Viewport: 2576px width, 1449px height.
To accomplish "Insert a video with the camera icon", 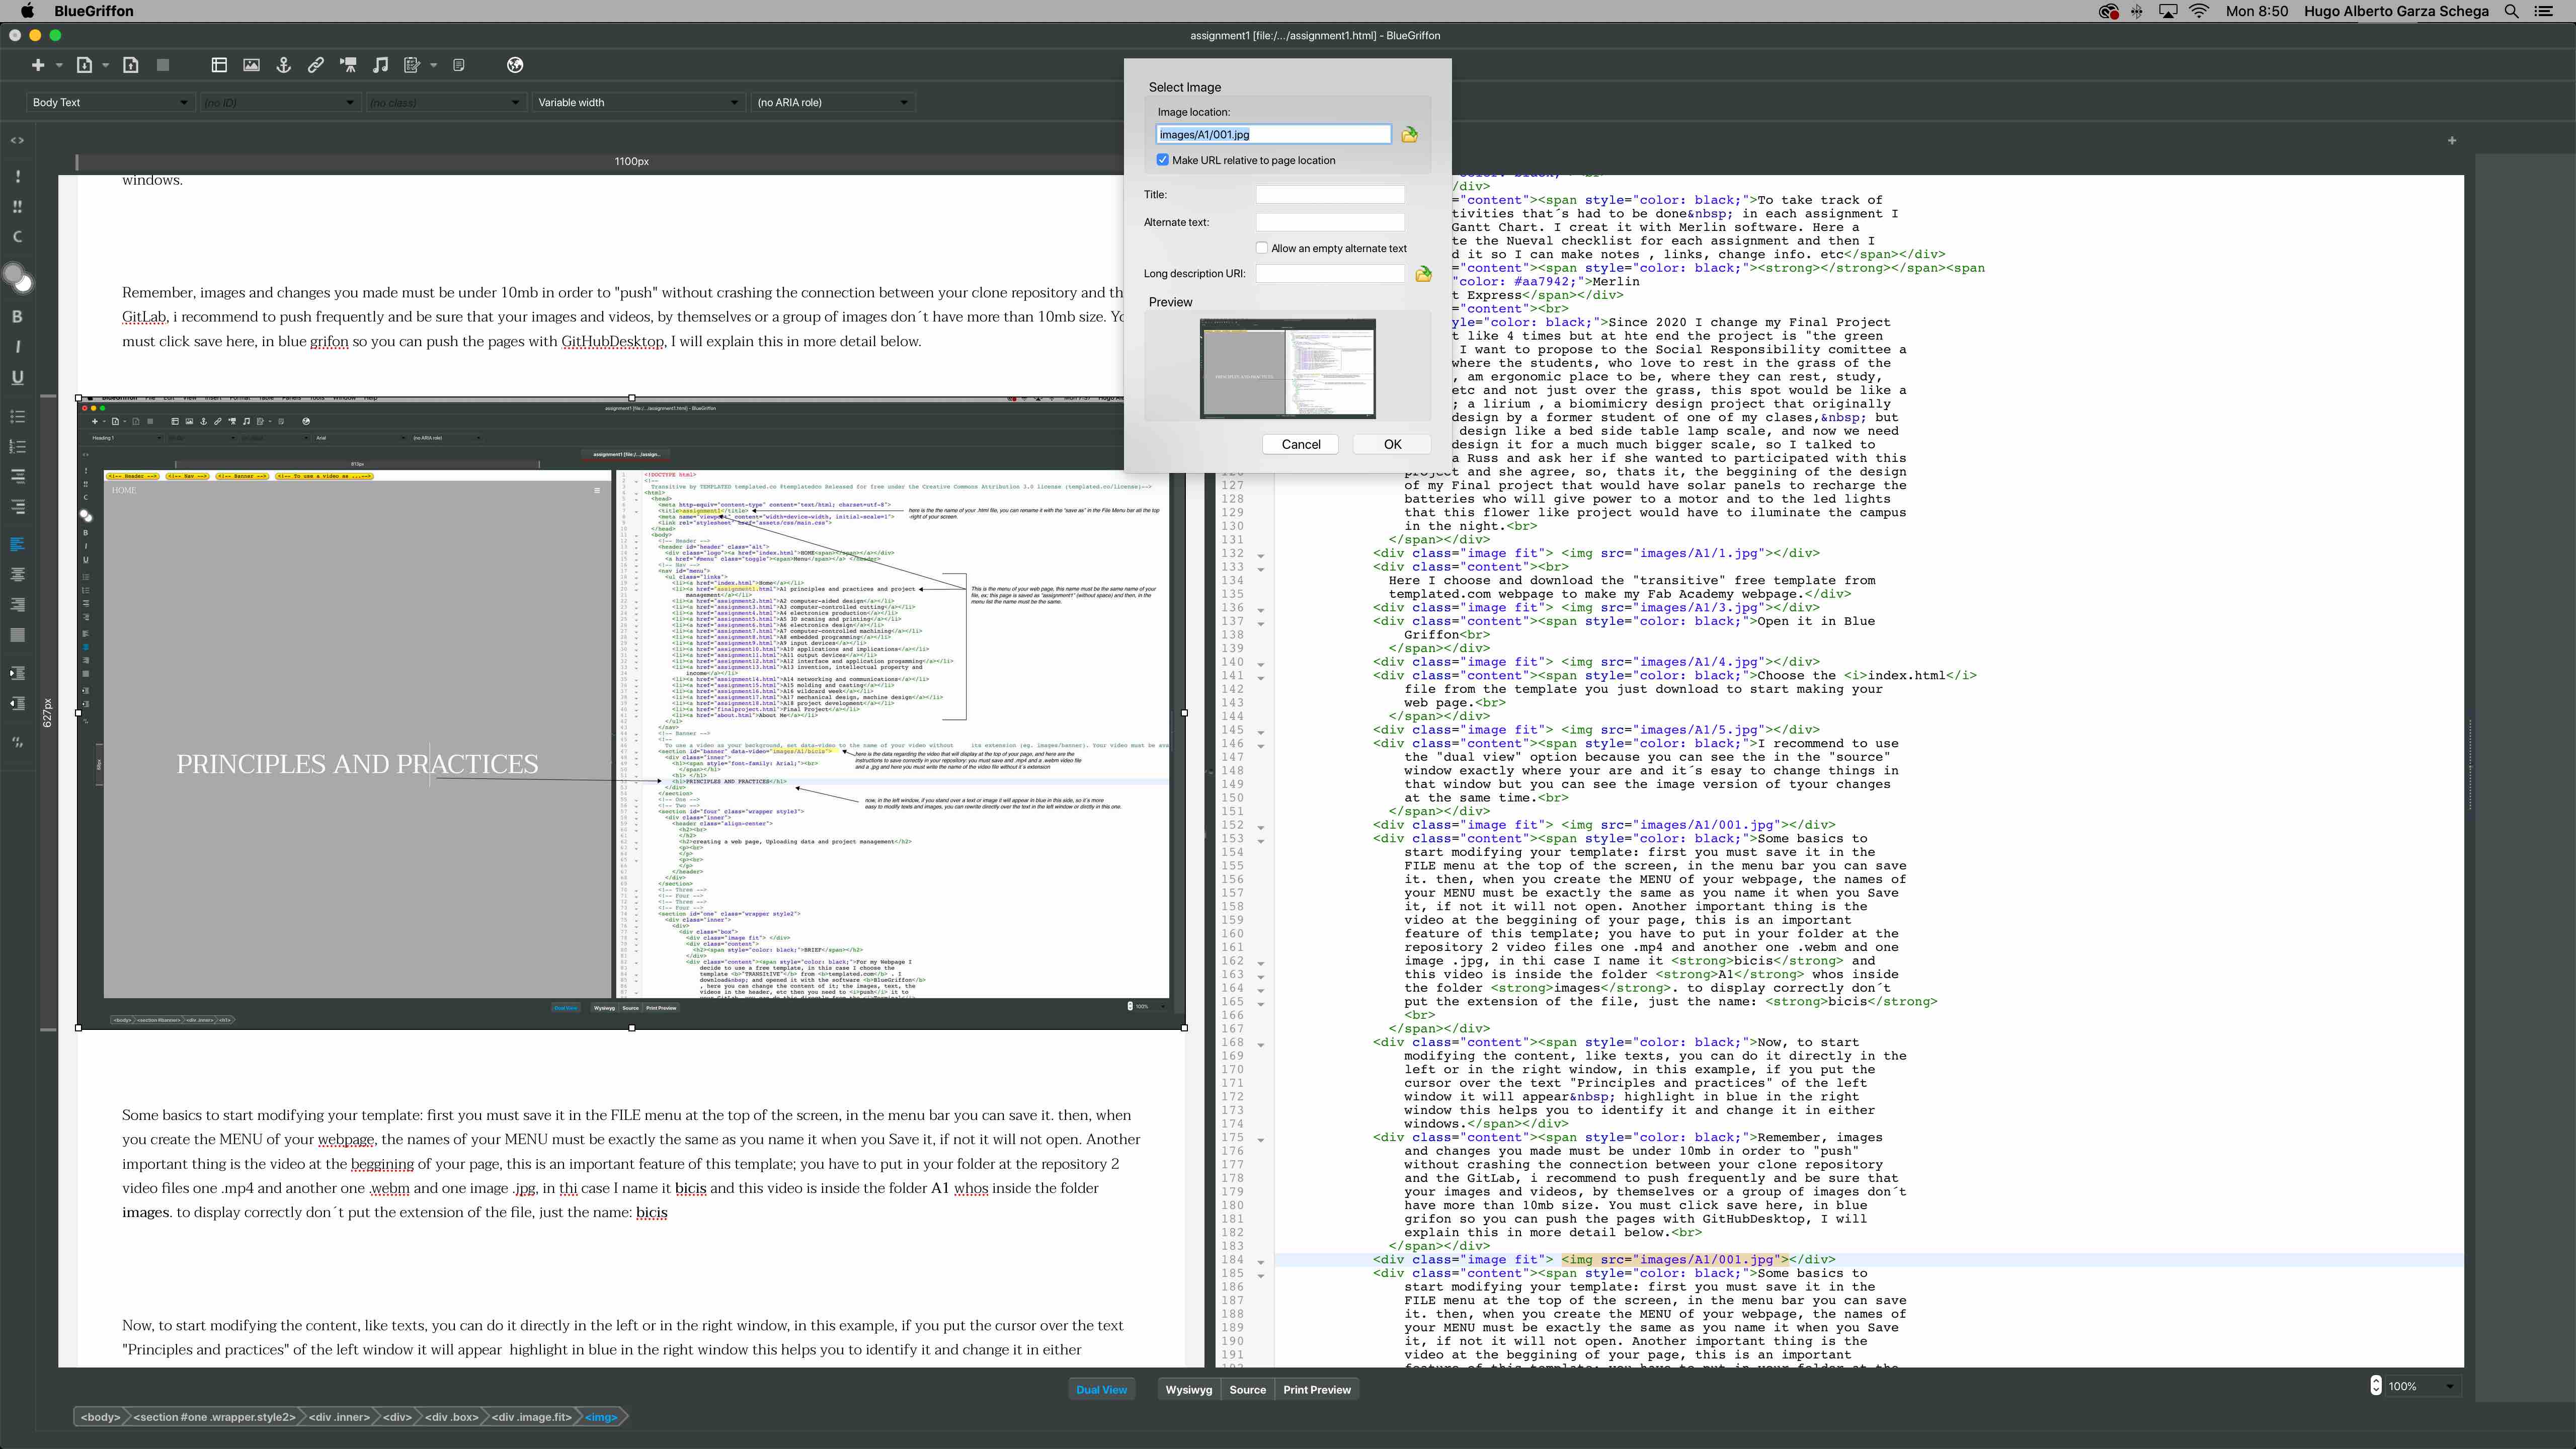I will pos(348,65).
